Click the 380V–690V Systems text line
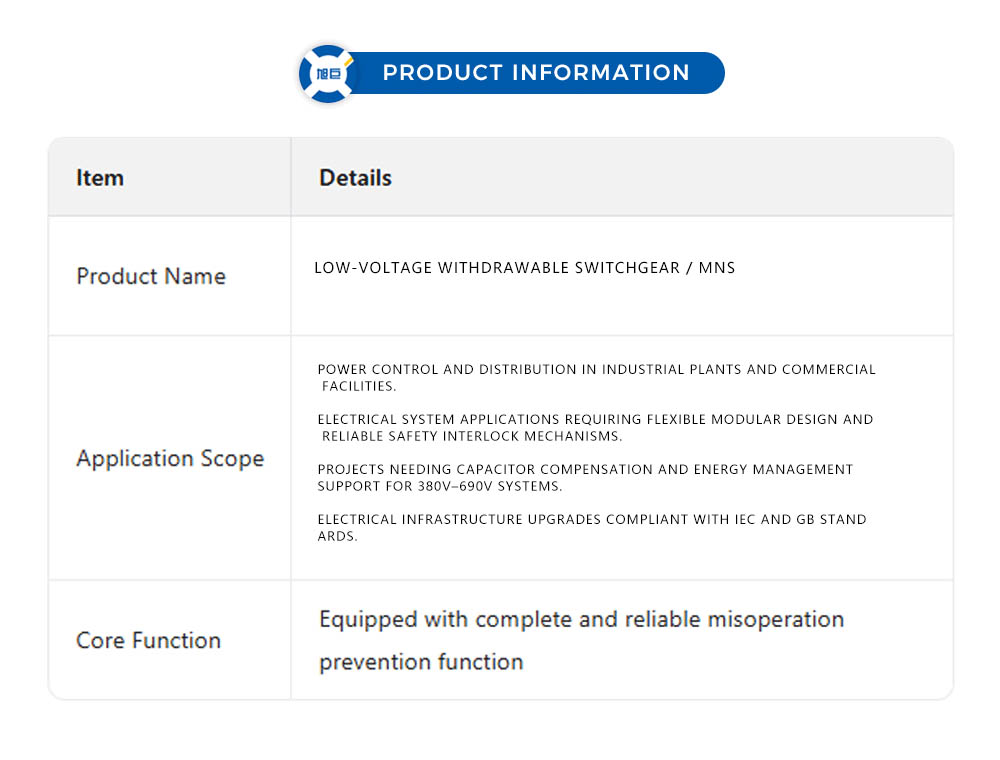Screen dimensions: 1000x760 (x=440, y=486)
